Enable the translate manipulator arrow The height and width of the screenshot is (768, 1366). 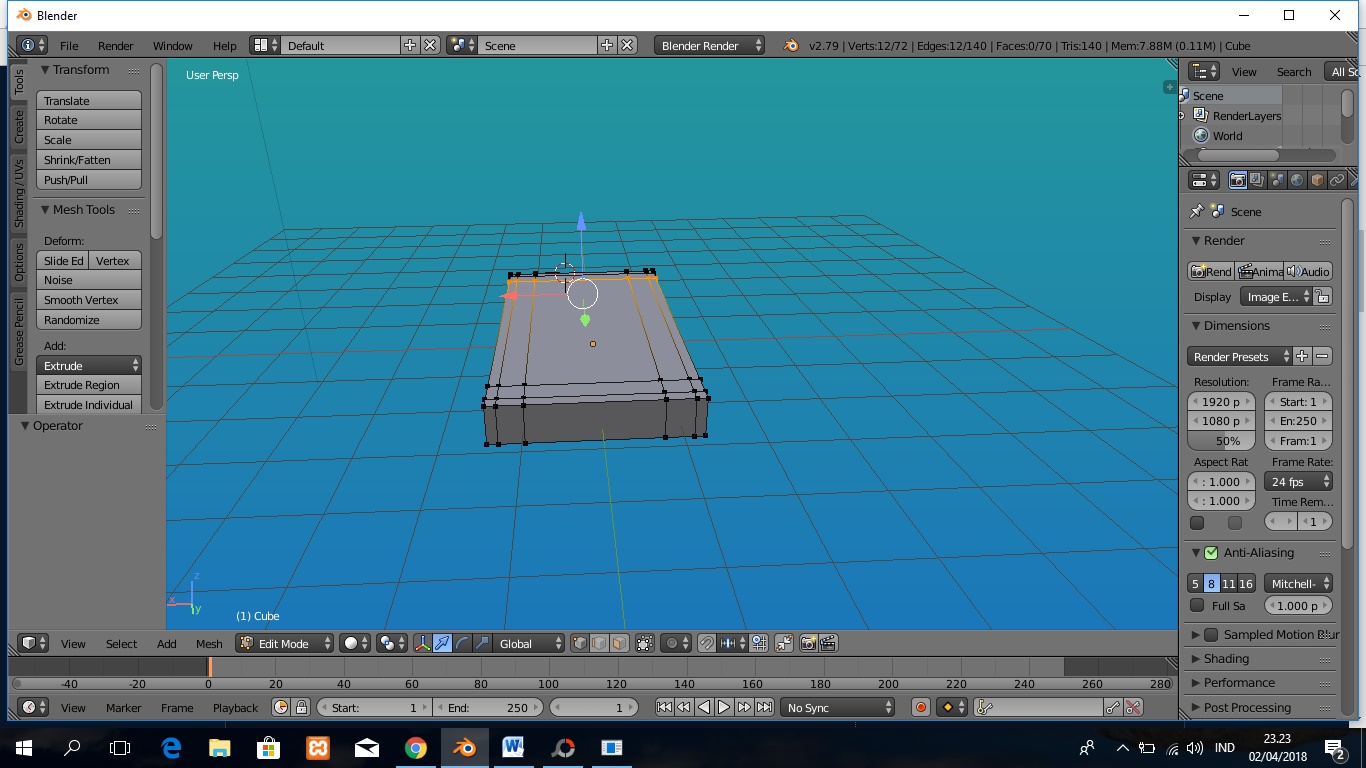pyautogui.click(x=442, y=644)
